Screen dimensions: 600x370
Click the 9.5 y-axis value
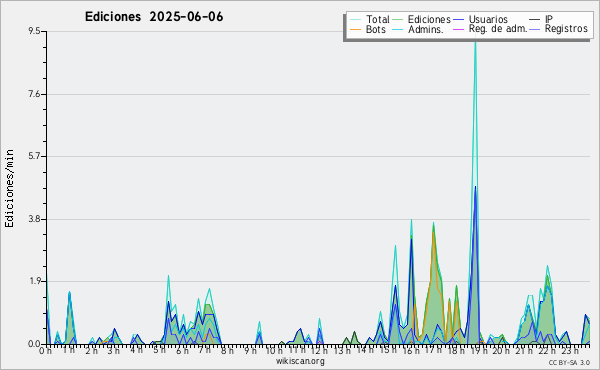coord(34,31)
